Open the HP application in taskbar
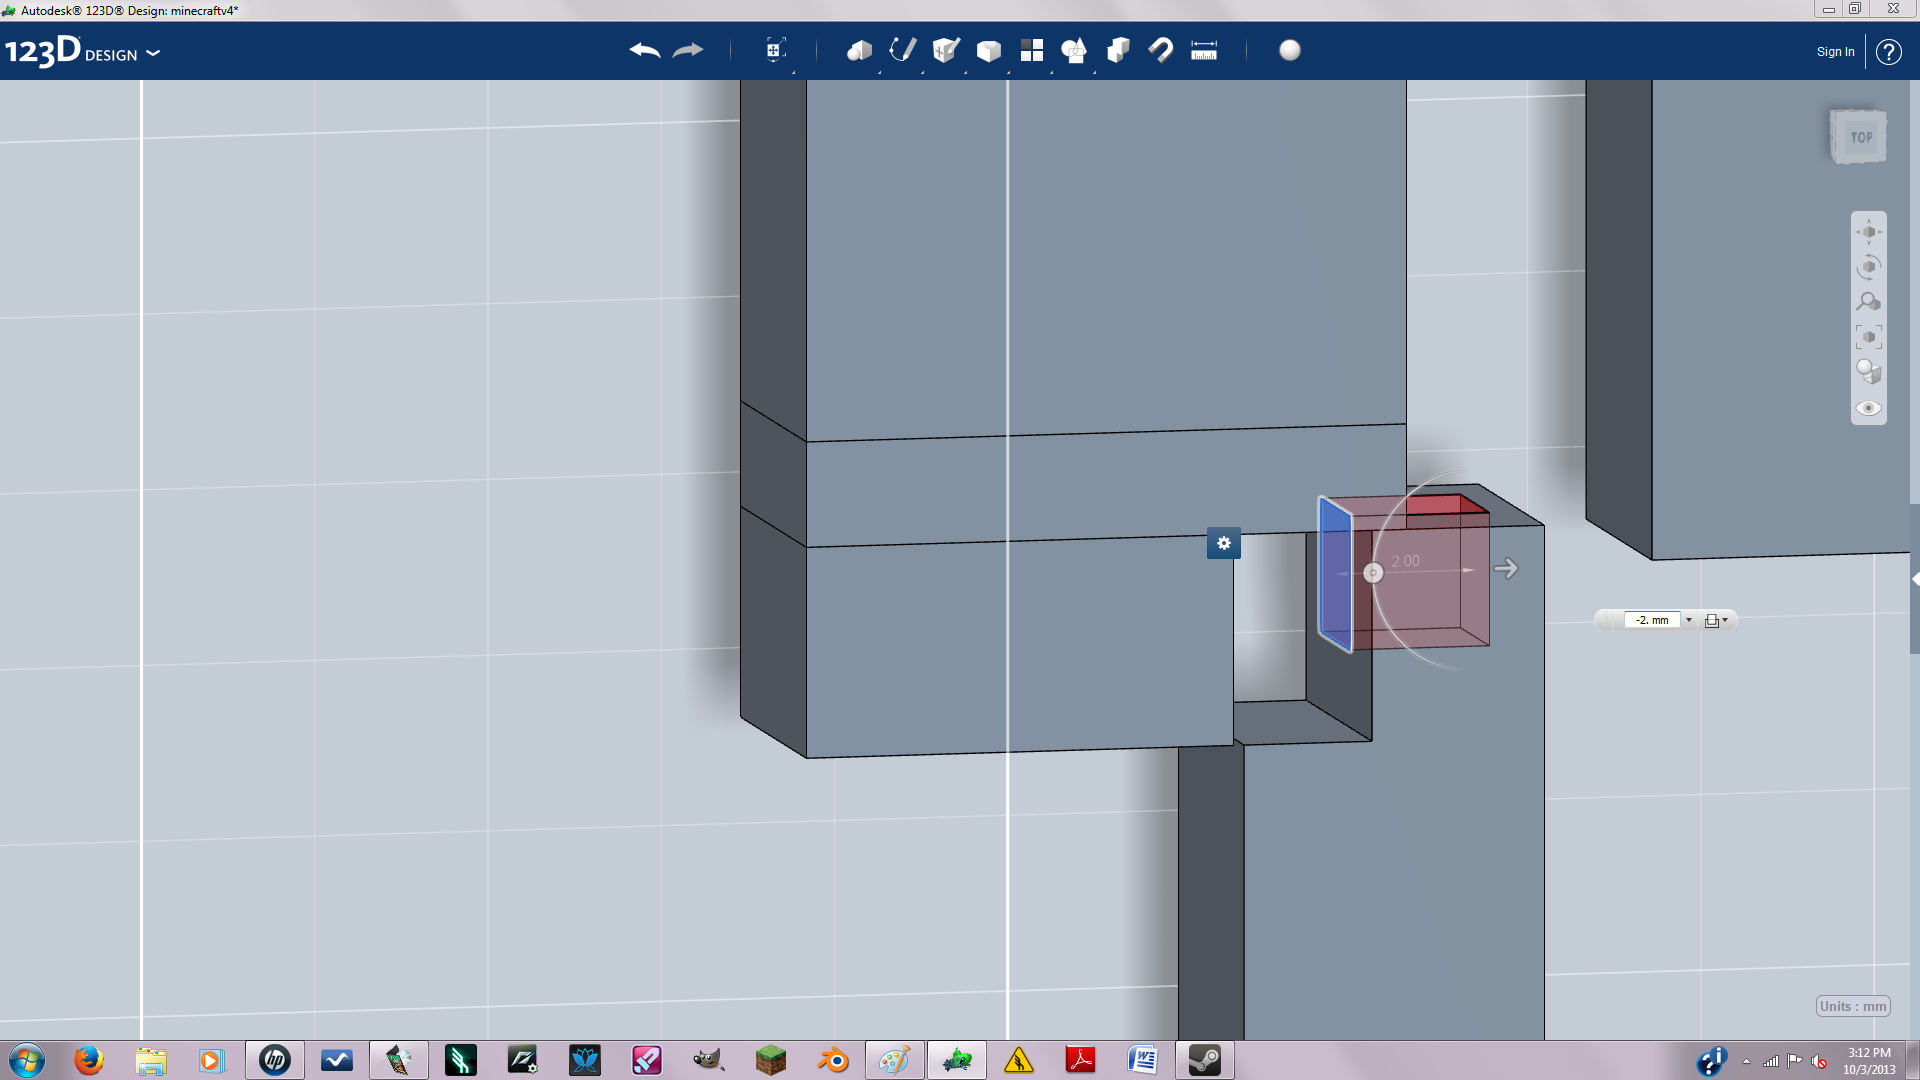The width and height of the screenshot is (1920, 1080). click(274, 1060)
